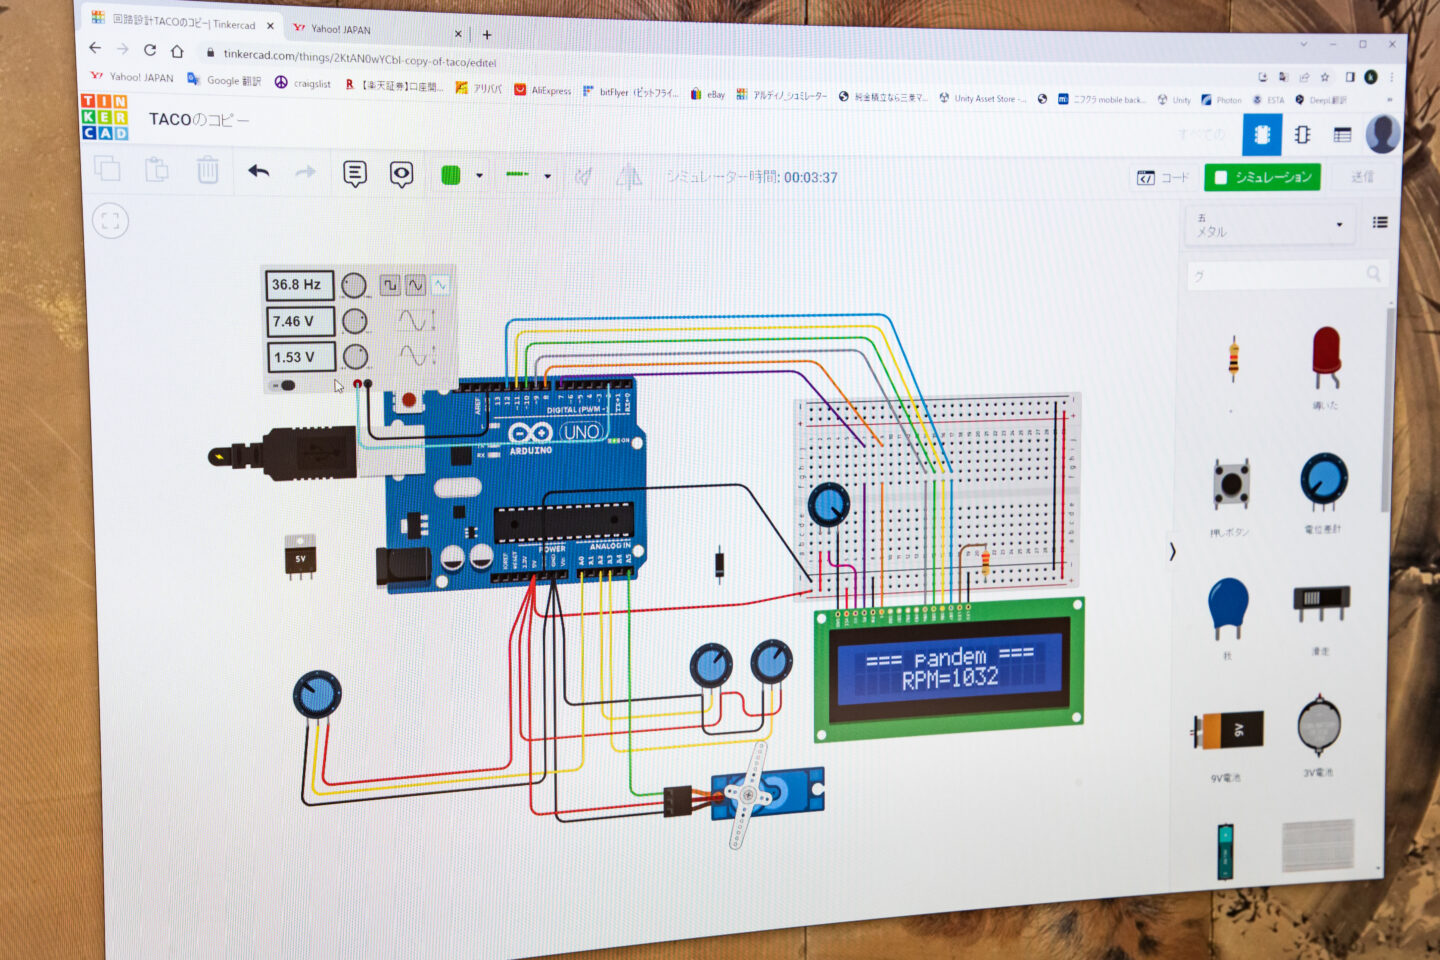1440x960 pixels.
Task: Stop simulation with the green シミュレーション button
Action: (x=1262, y=177)
